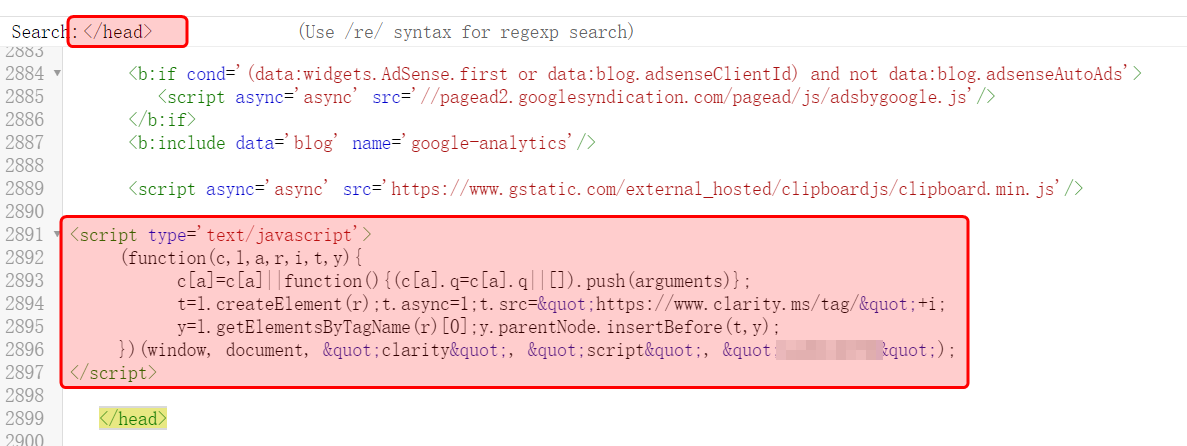Viewport: 1187px width, 446px height.
Task: Click line number 2889 in the gutter
Action: click(x=24, y=189)
